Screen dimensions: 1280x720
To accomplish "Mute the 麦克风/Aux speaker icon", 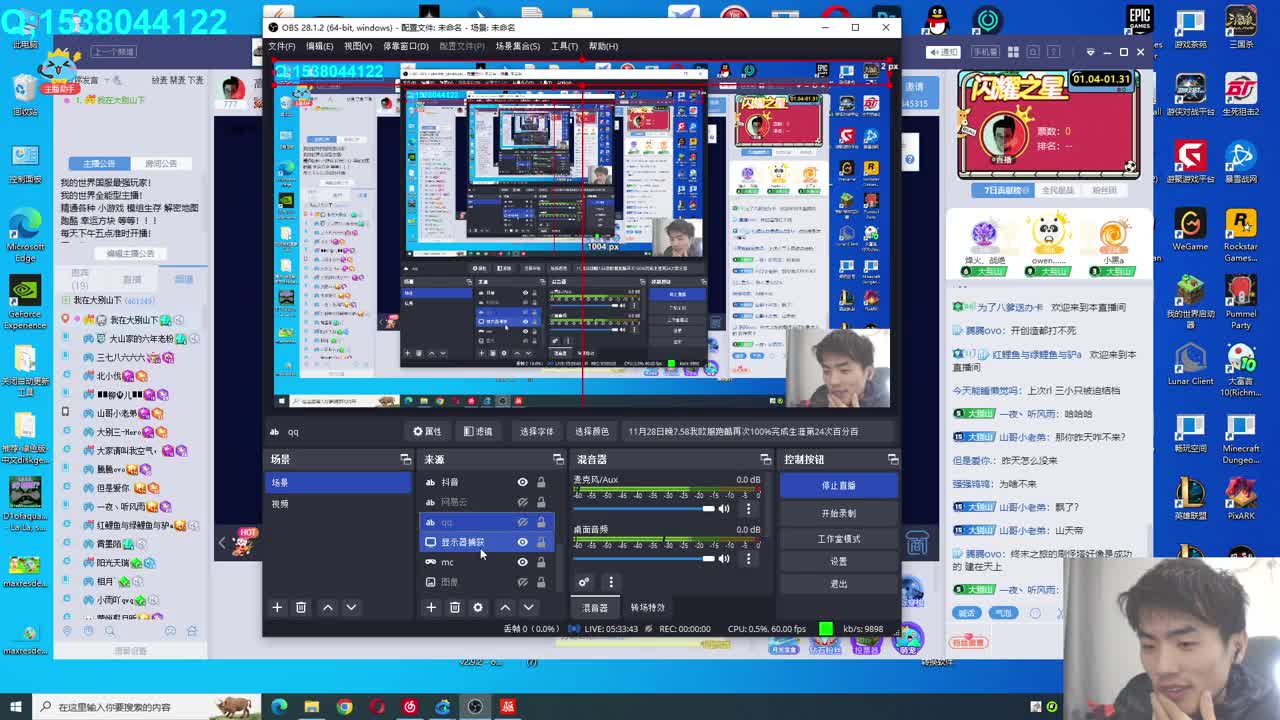I will [x=724, y=509].
